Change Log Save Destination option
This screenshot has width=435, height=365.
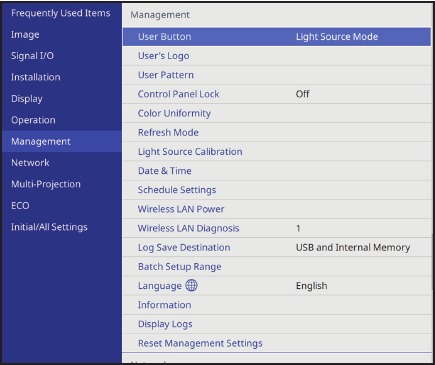[277, 247]
